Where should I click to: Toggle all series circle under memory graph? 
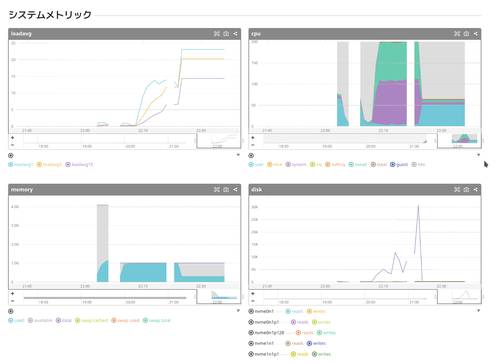pyautogui.click(x=11, y=311)
